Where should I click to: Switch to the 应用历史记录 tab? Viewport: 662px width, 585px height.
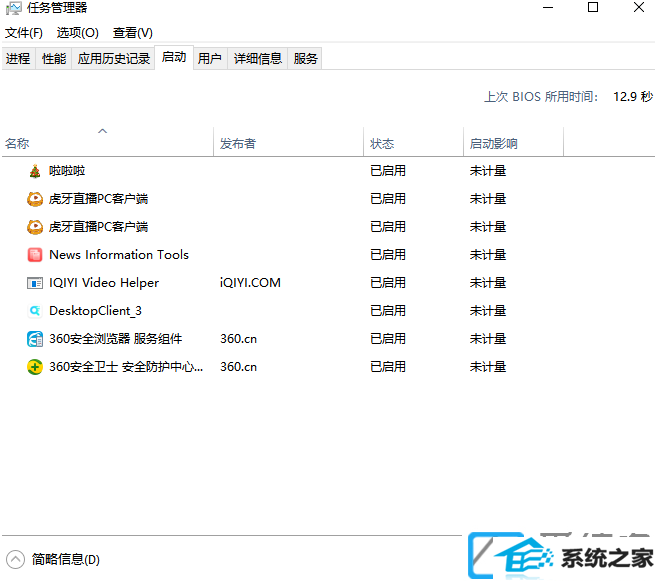(x=114, y=58)
